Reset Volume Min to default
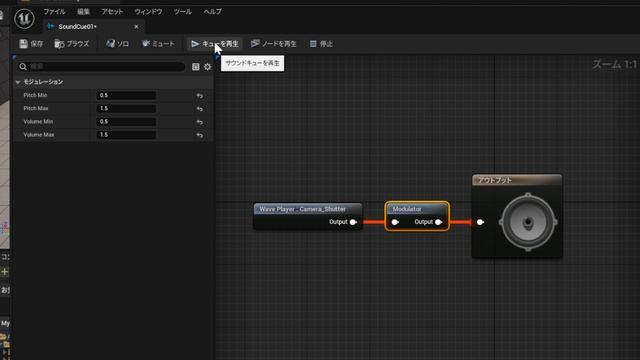The height and width of the screenshot is (360, 640). click(x=200, y=122)
